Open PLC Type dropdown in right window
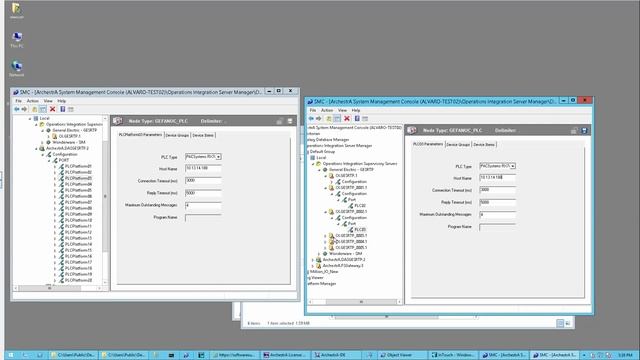640x360 pixels. point(513,166)
